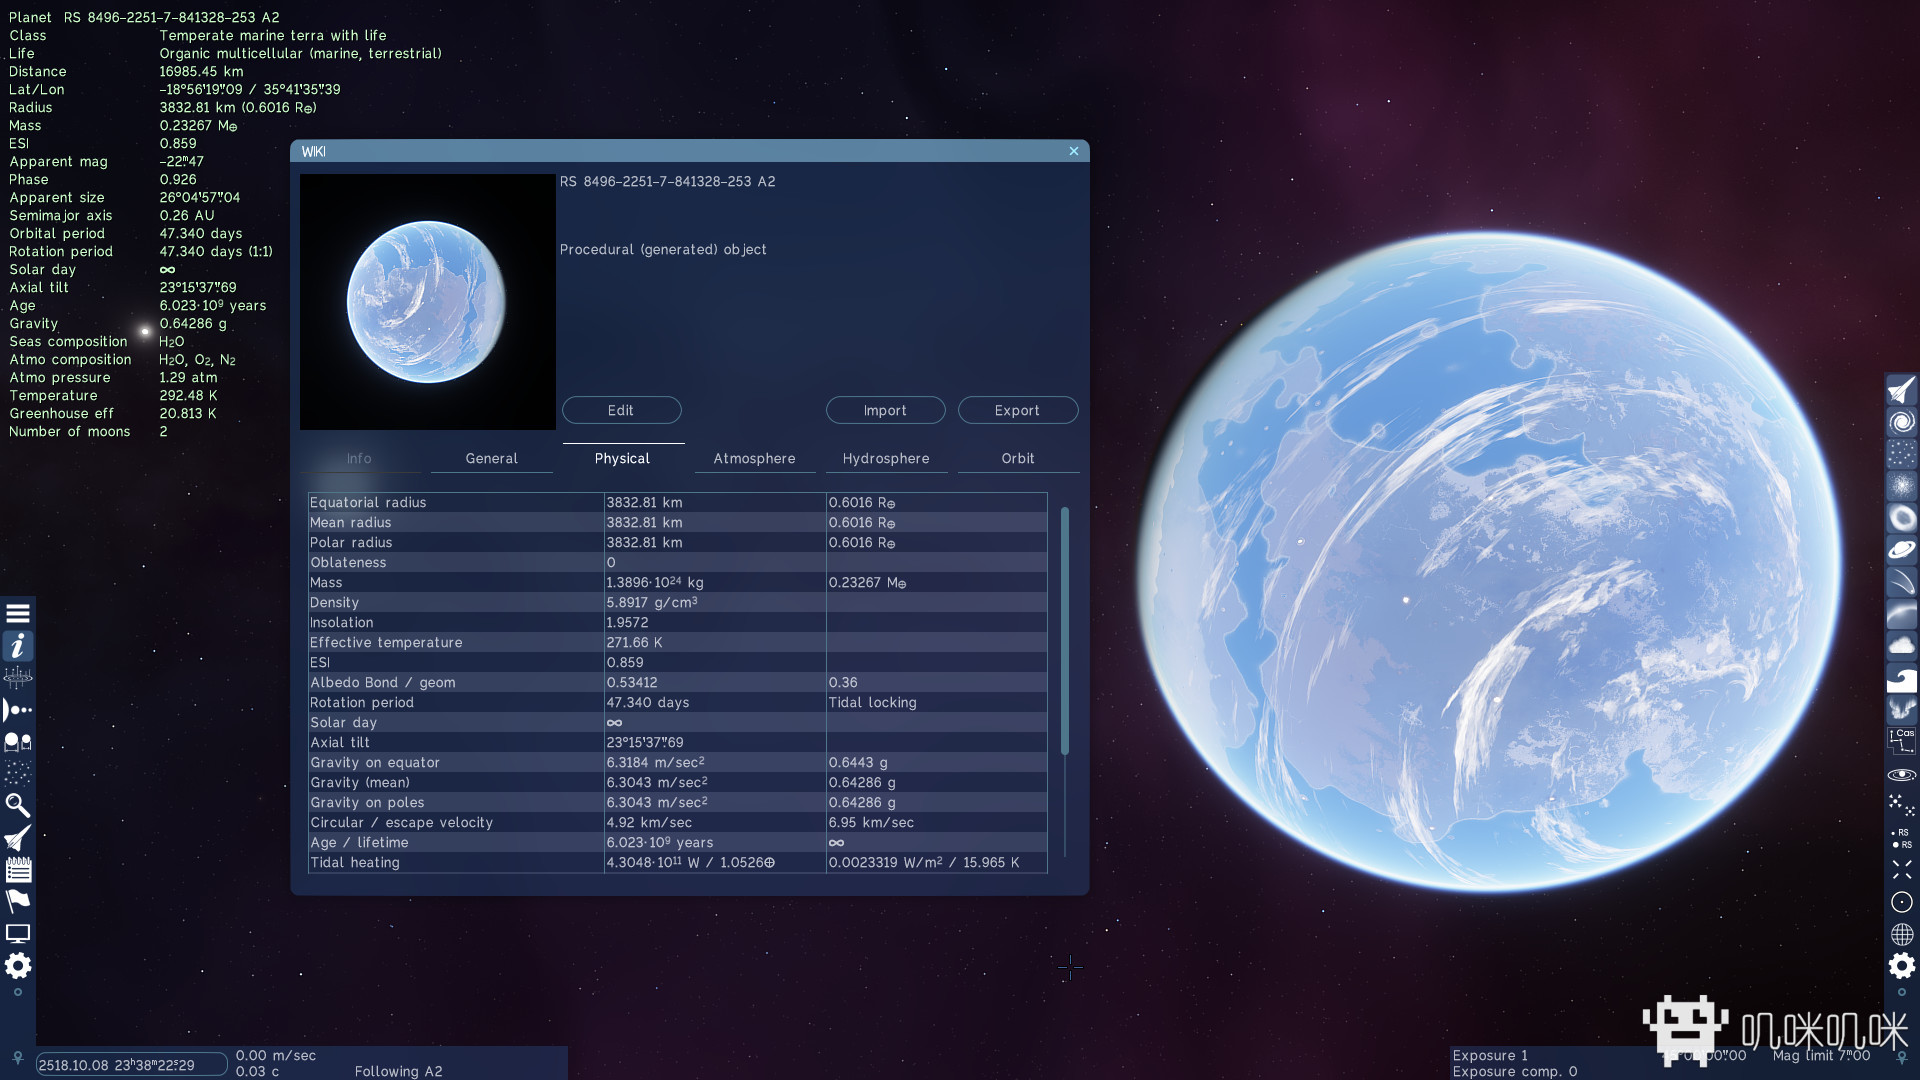Select the Display/Monitor settings icon

[17, 935]
